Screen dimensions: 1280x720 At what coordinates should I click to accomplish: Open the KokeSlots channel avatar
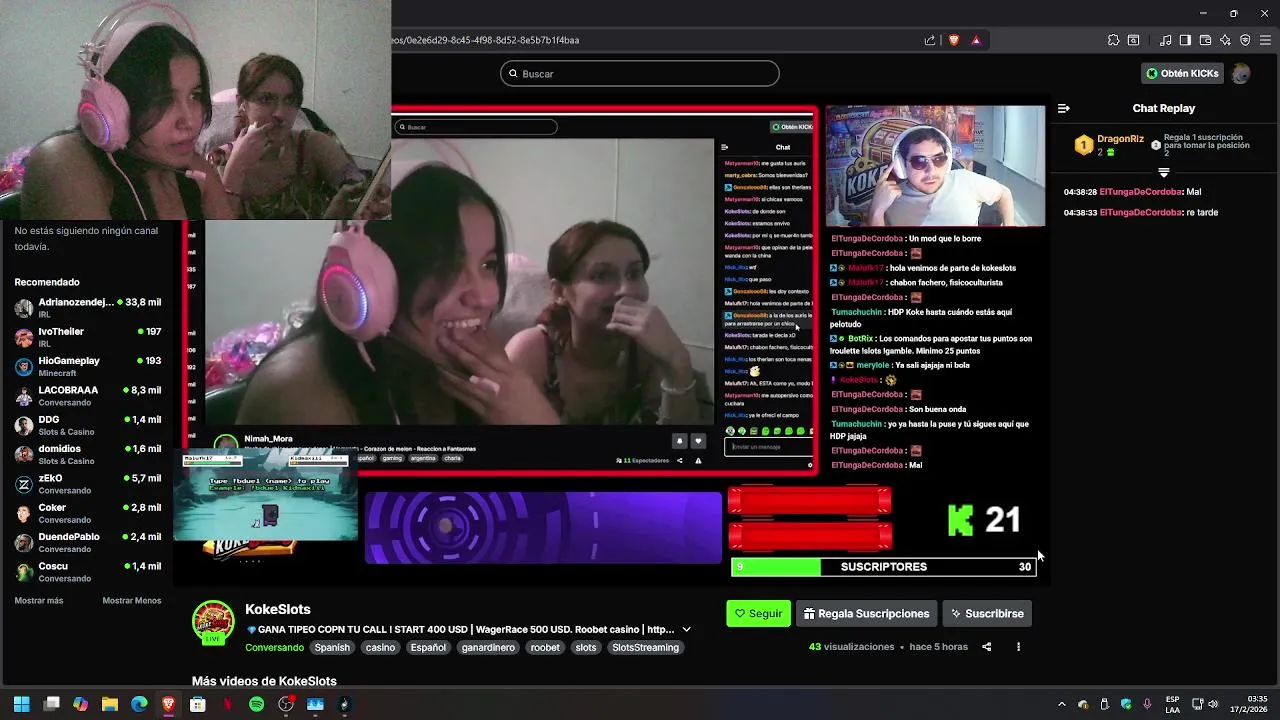(x=213, y=622)
